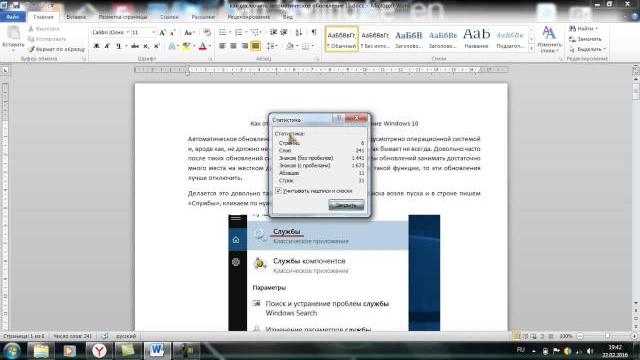
Task: Shrink font size with the small A icon
Action: [x=172, y=33]
